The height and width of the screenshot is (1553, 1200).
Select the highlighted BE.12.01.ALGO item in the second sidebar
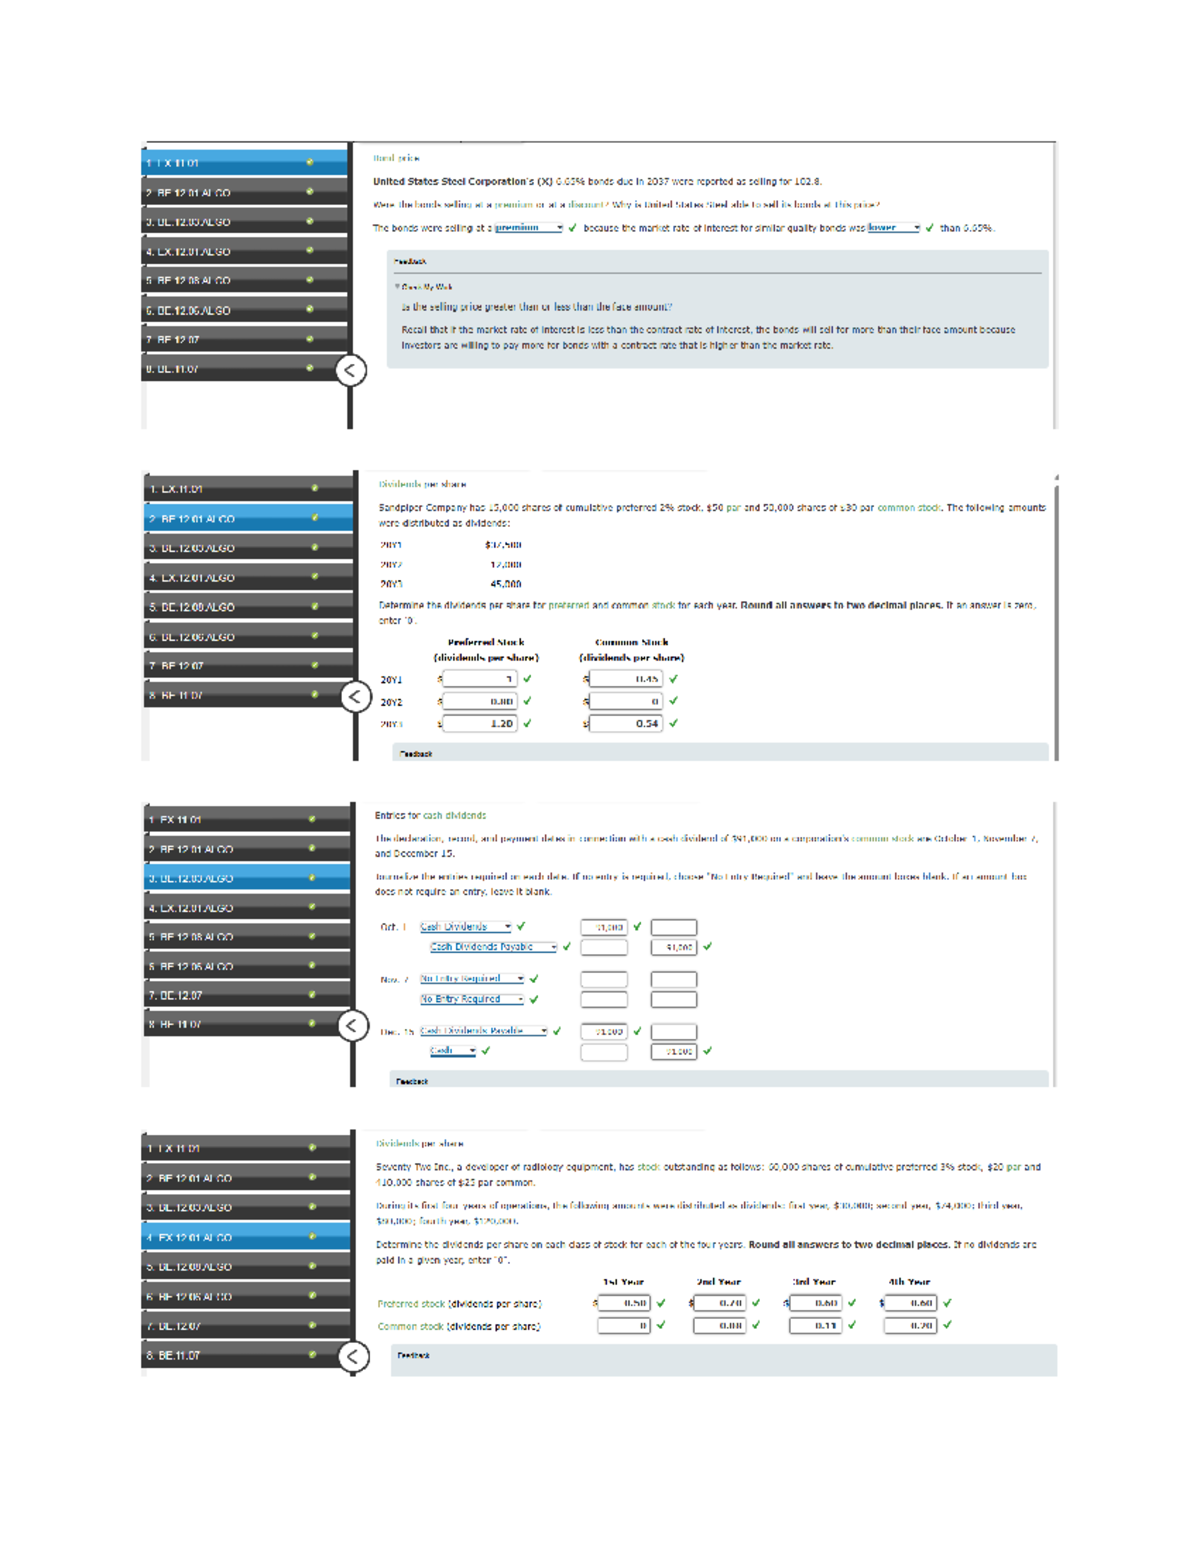pos(250,519)
